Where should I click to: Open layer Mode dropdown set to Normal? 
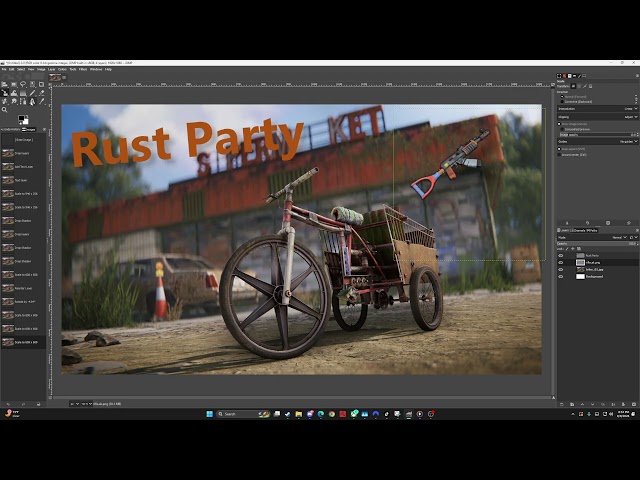pyautogui.click(x=593, y=237)
